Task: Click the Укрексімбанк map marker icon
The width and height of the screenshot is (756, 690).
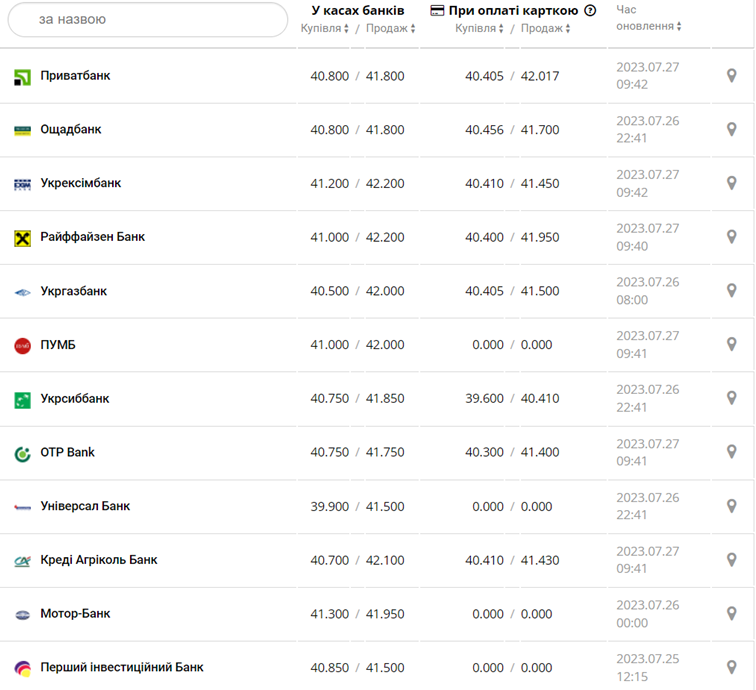Action: (x=731, y=184)
